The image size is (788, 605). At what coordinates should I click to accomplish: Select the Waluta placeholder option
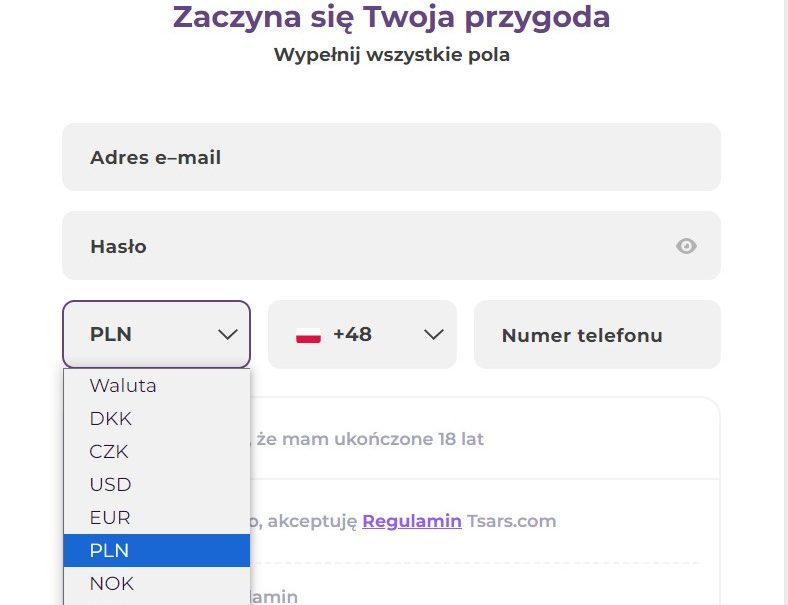click(x=157, y=386)
